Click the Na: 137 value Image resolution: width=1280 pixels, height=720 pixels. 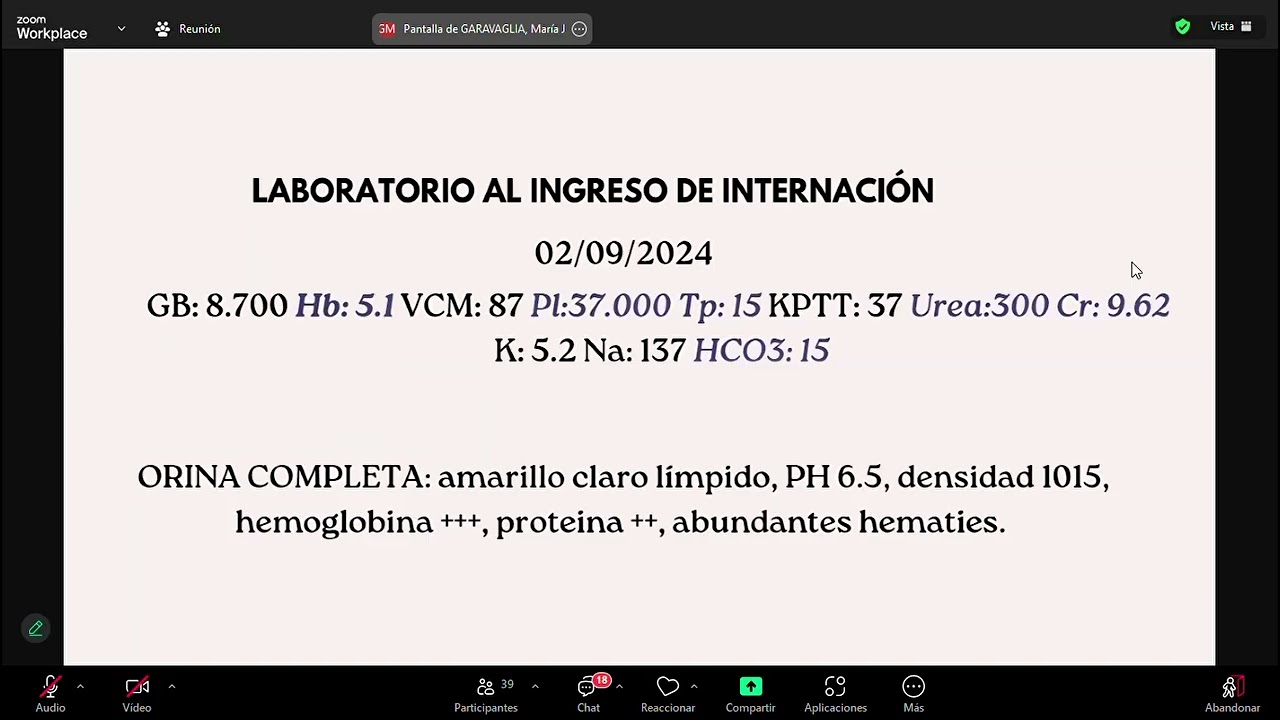(635, 350)
